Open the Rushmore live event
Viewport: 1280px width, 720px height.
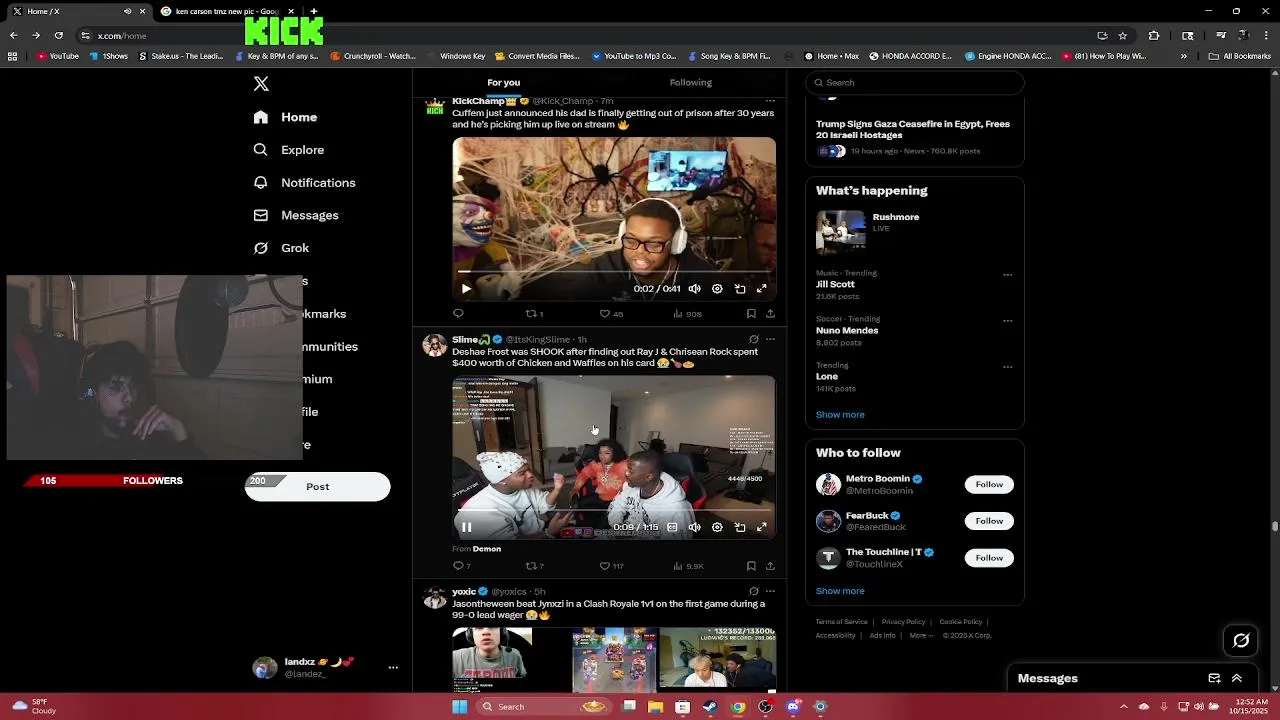(914, 231)
